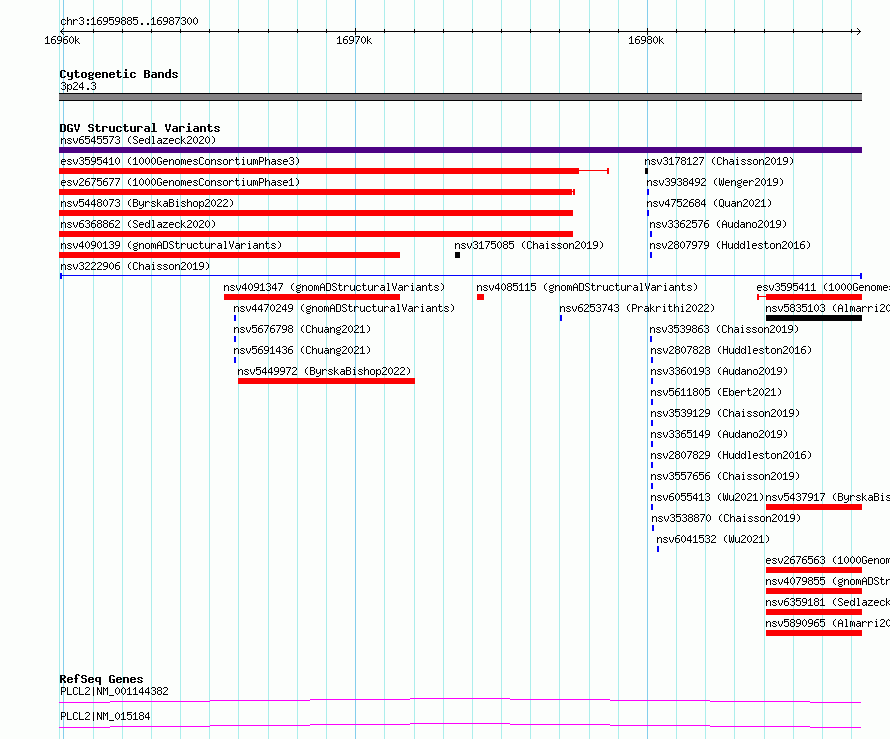Click the DGV Structural Variants track title
The height and width of the screenshot is (739, 890).
point(140,128)
